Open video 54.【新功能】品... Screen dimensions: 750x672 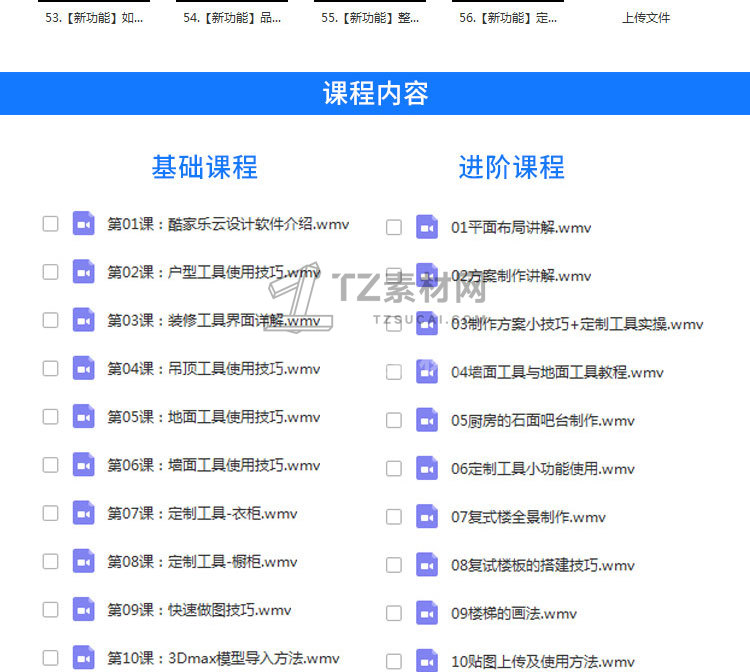click(232, 18)
